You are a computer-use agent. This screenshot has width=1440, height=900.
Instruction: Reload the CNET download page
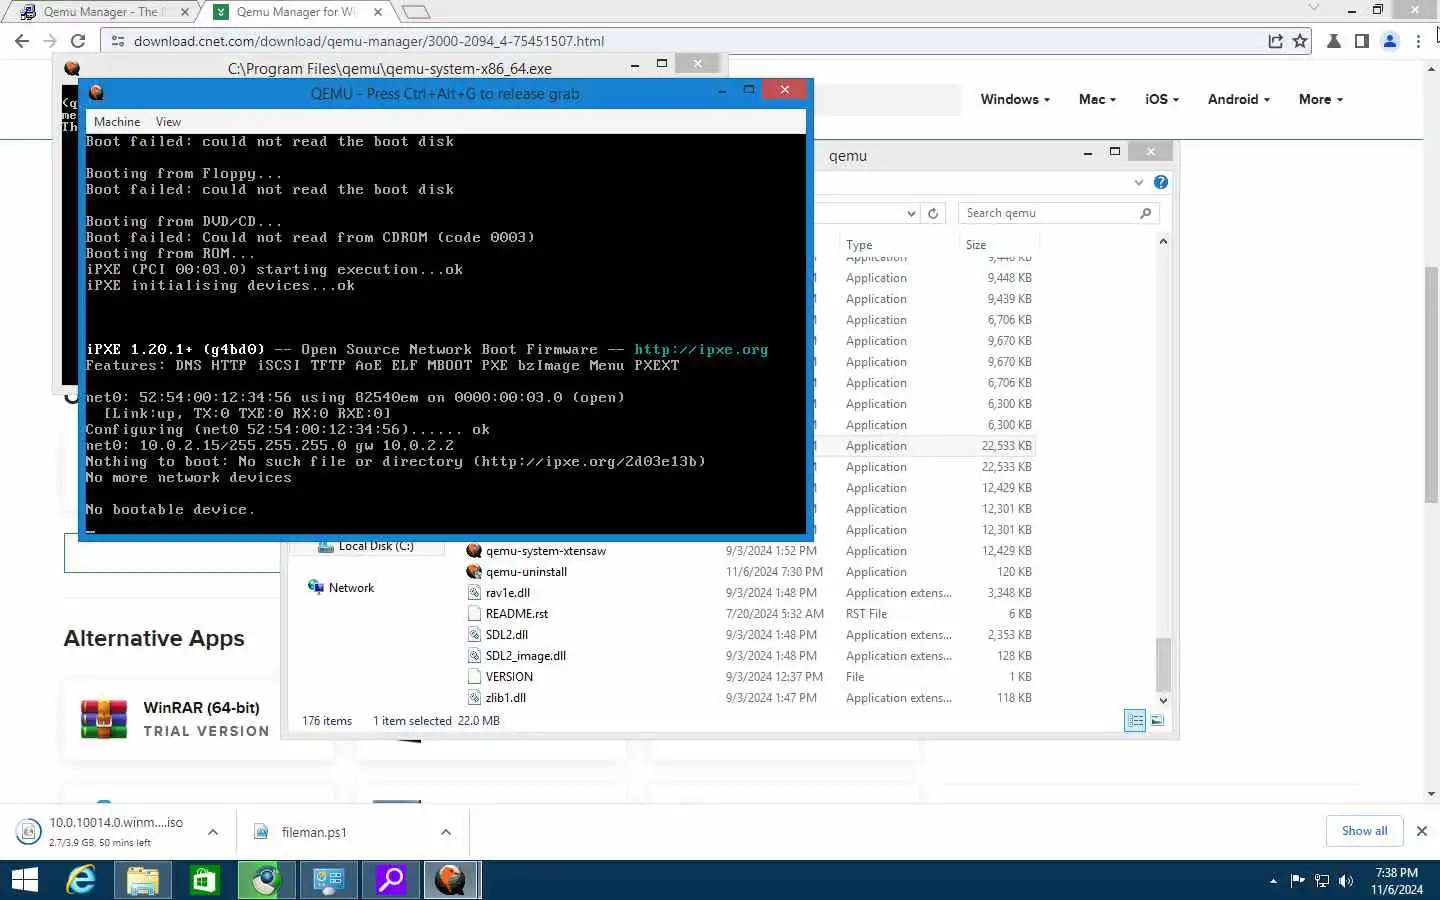(x=78, y=41)
